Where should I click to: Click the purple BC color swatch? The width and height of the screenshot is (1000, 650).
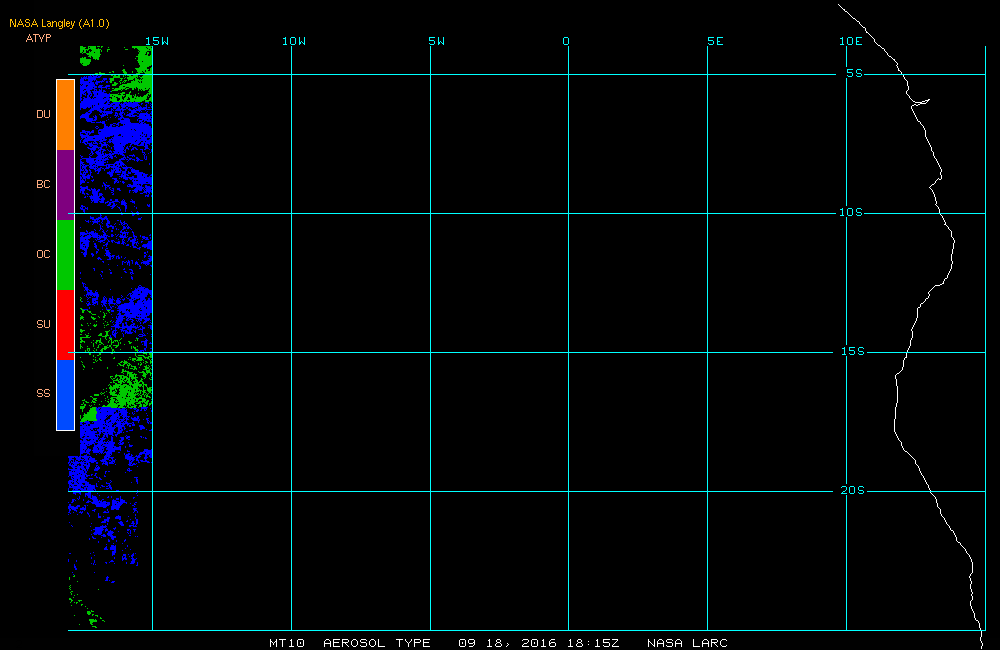pyautogui.click(x=66, y=185)
